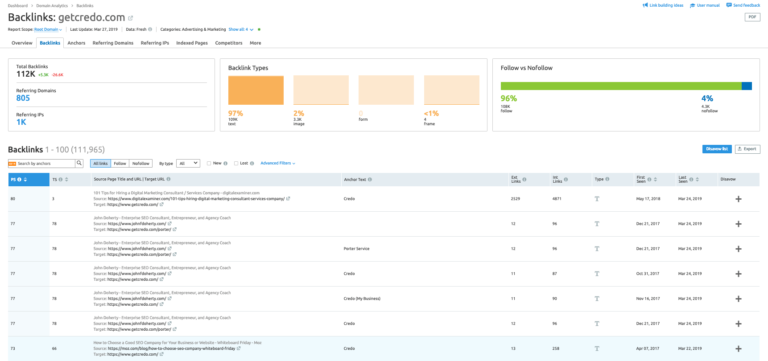Go to Dashboard in the breadcrumb
Viewport: 768px width, 361px height.
point(18,5)
